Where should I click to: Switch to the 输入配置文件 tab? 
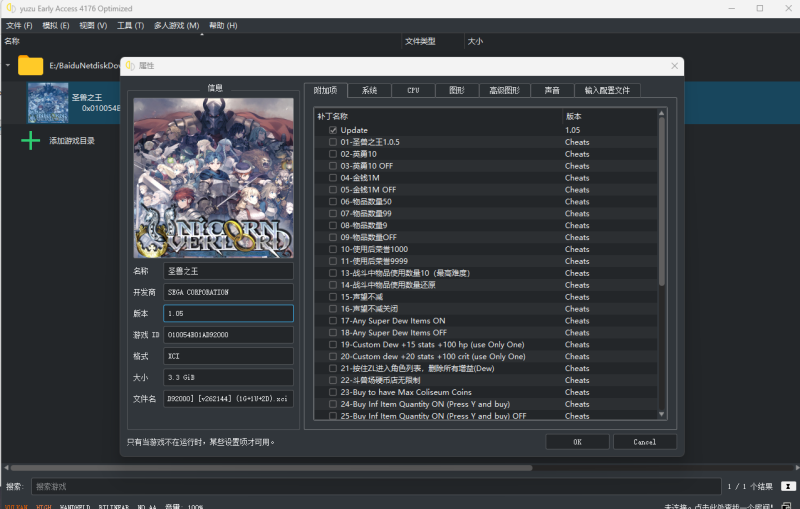click(x=607, y=90)
